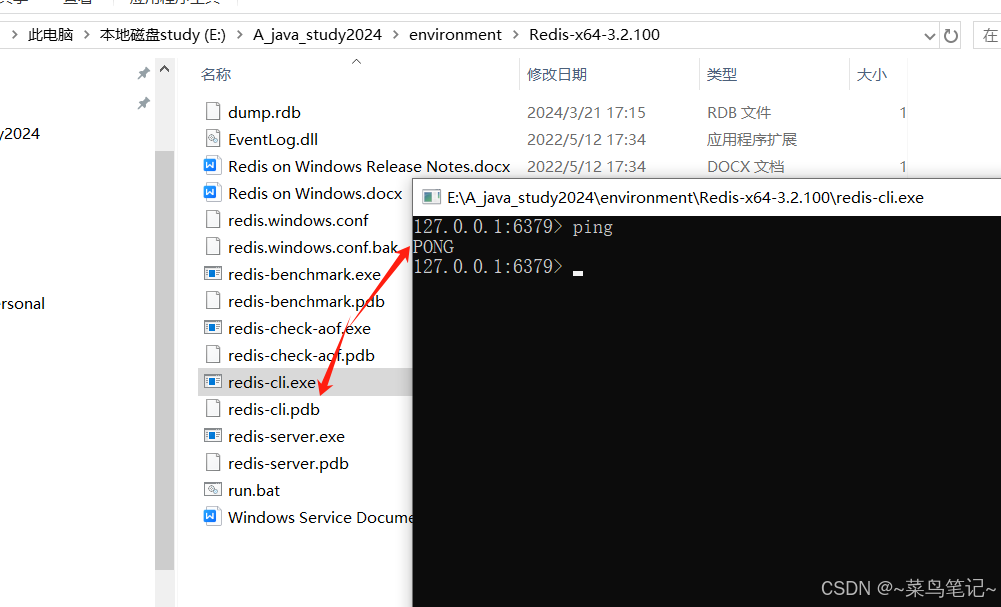
Task: Click the EventLog.dll file icon
Action: 213,139
